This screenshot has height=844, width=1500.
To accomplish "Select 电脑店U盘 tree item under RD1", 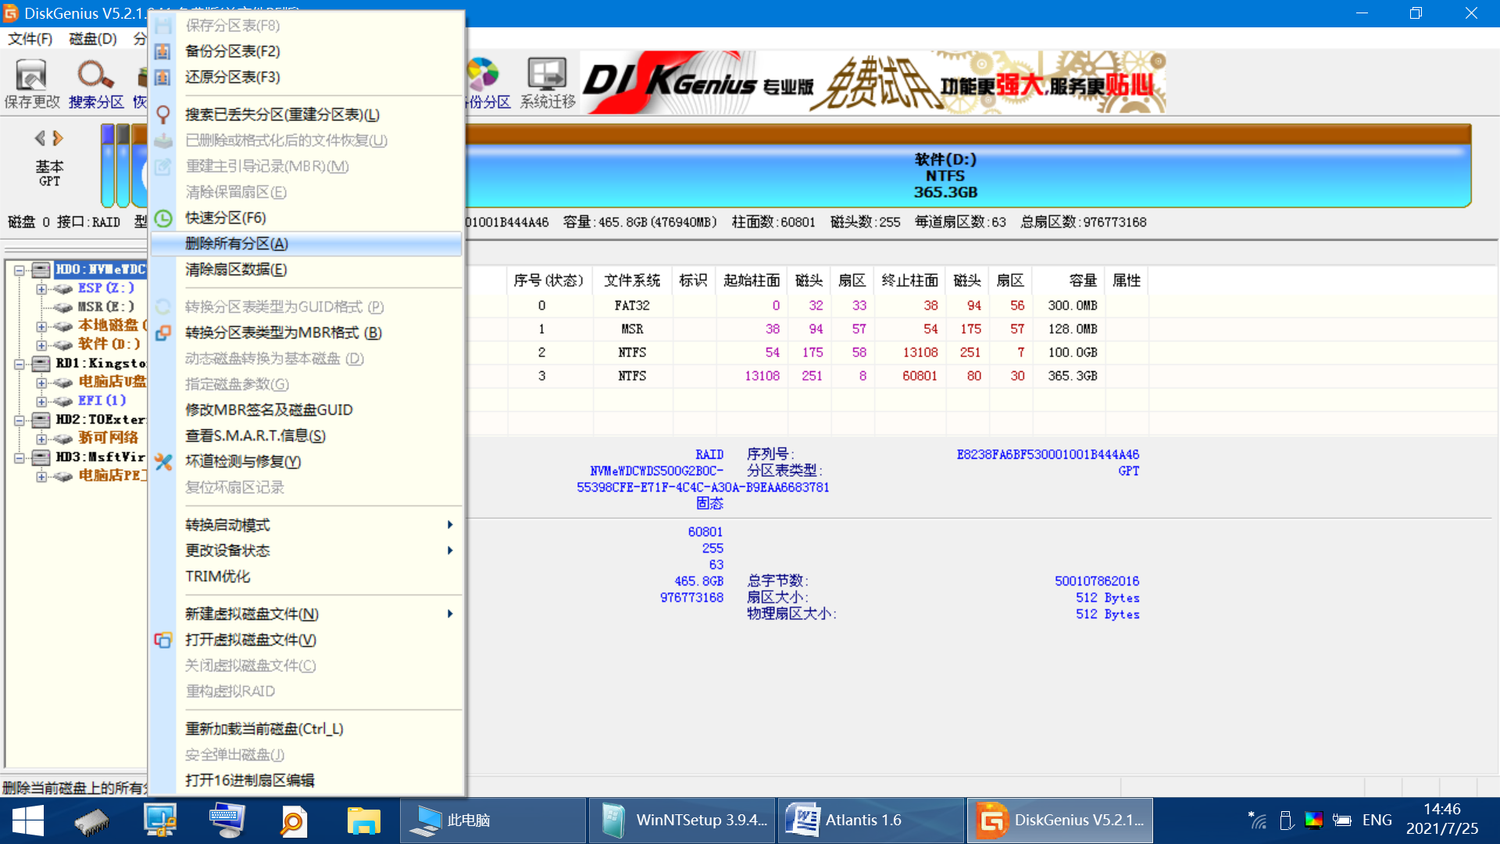I will coord(112,382).
